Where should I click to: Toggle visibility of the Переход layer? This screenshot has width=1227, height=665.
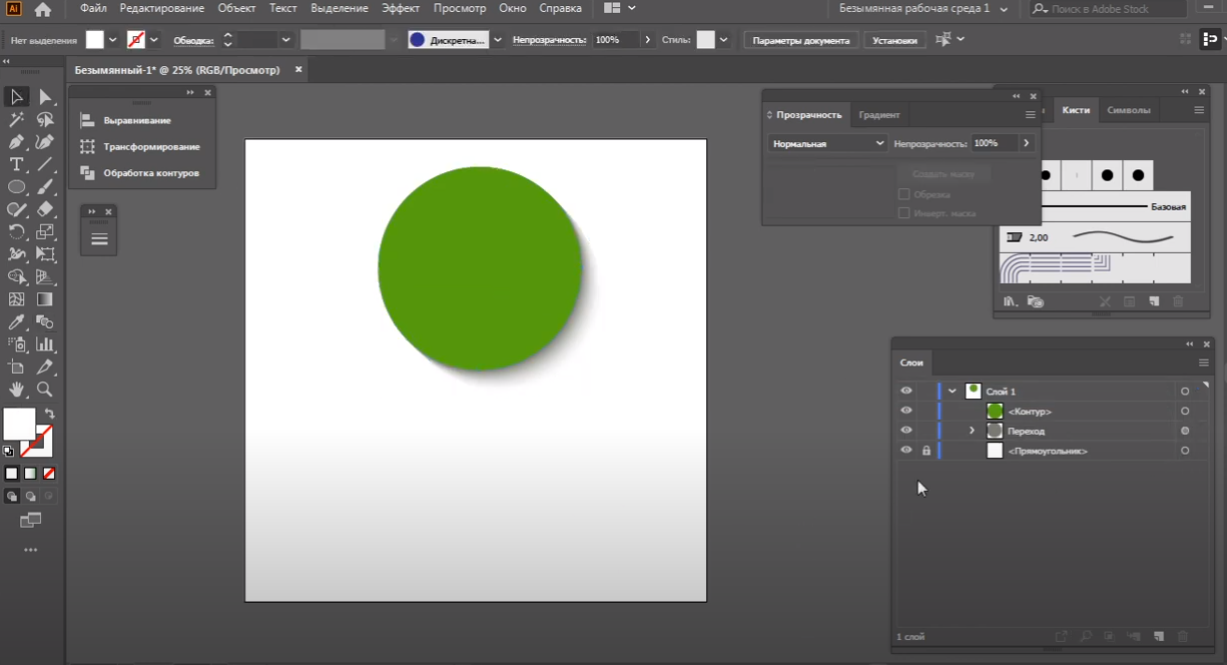point(906,431)
